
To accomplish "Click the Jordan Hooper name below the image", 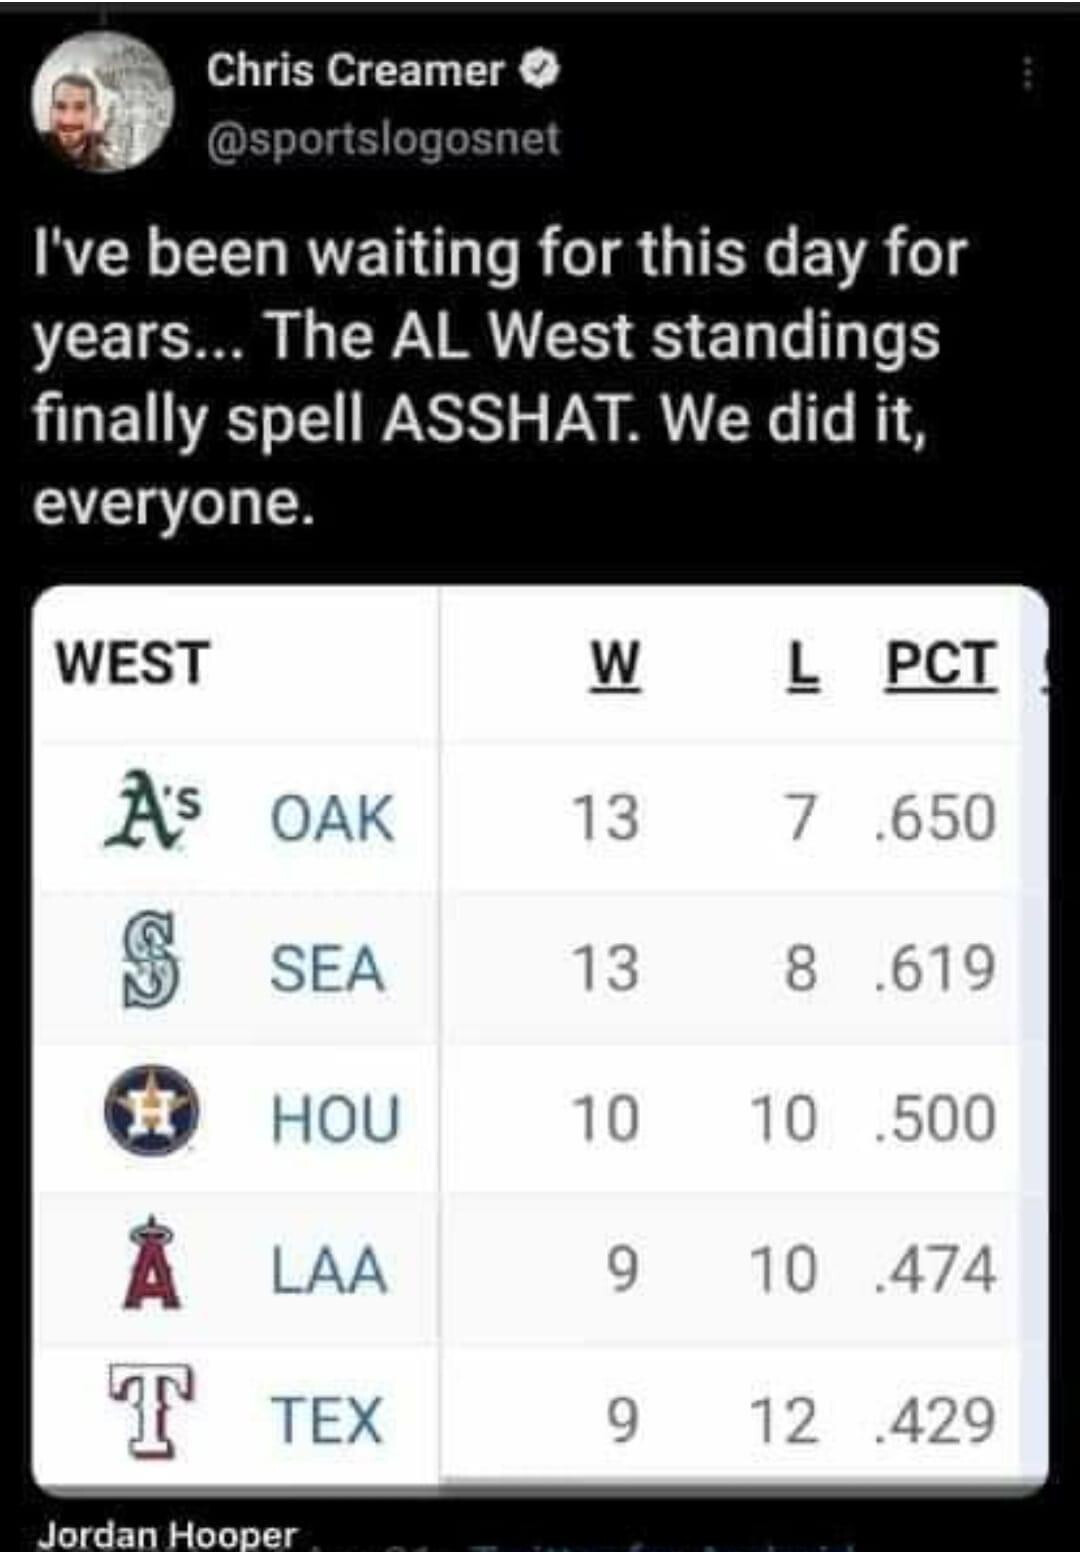I will tap(167, 1534).
